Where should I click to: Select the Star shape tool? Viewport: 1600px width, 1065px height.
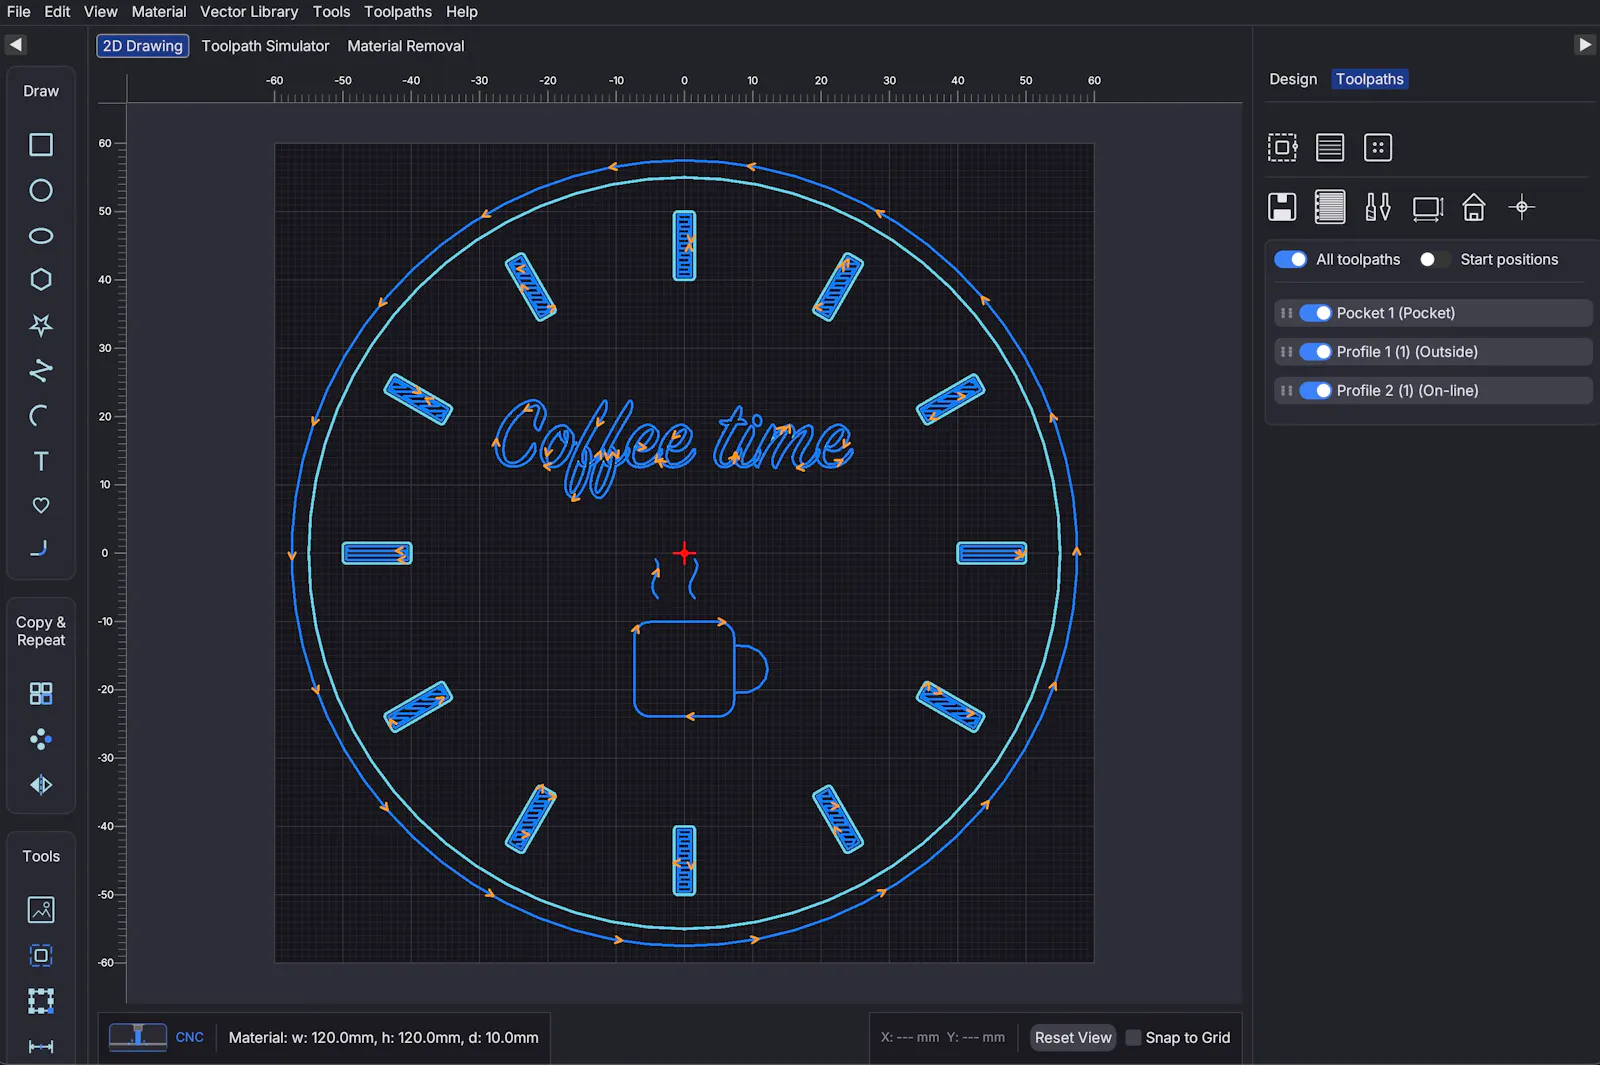coord(41,325)
